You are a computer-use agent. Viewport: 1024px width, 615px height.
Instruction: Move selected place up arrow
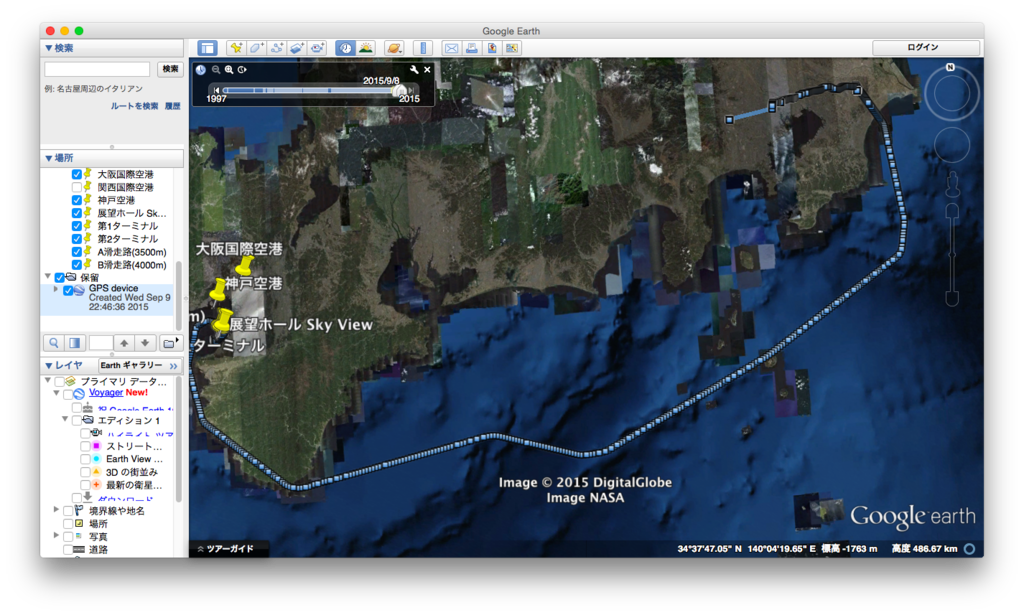point(124,343)
